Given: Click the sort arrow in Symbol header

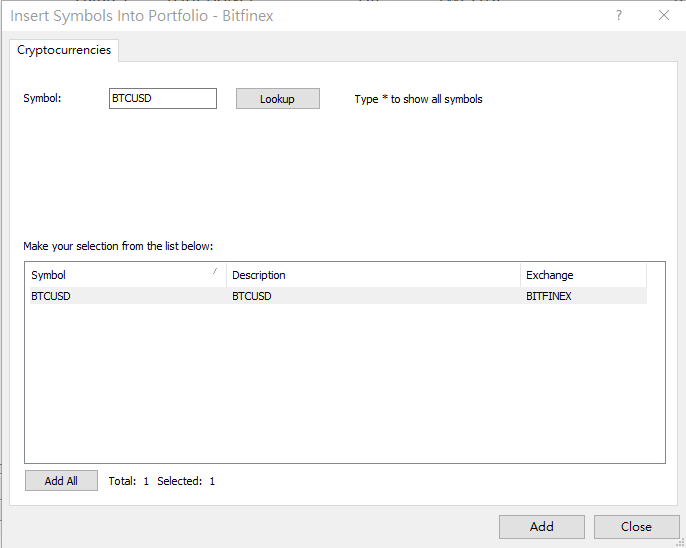Looking at the screenshot, I should [215, 271].
